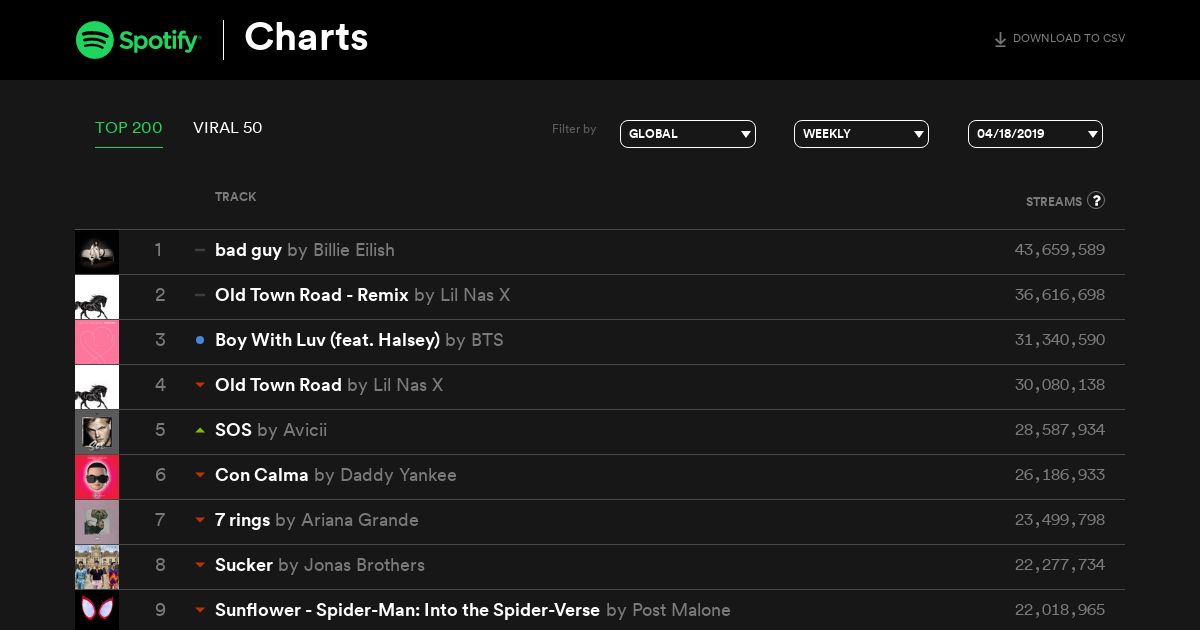Click the red down arrow beside Con Calma
This screenshot has width=1200, height=630.
(200, 475)
